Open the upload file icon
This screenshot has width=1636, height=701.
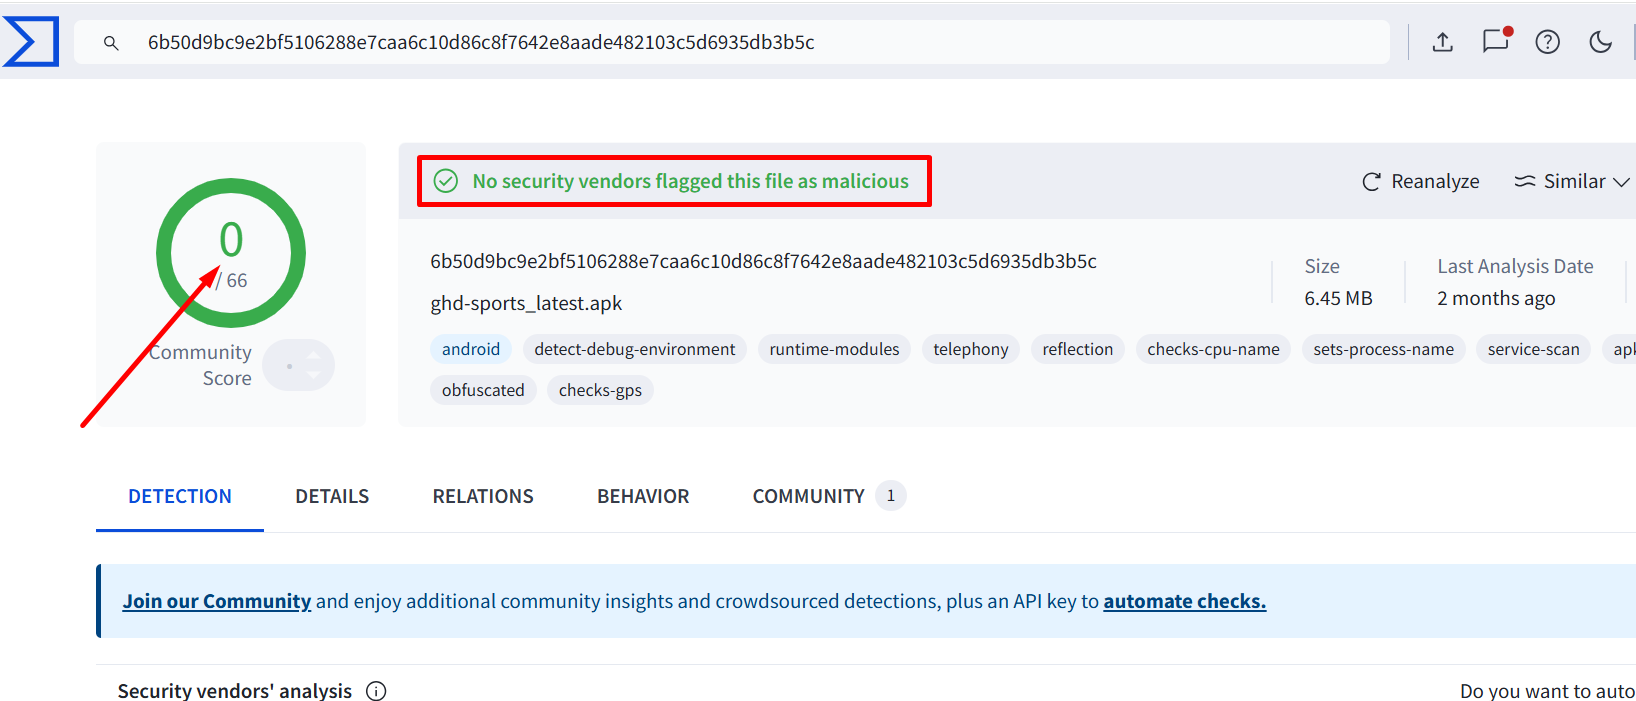1442,42
